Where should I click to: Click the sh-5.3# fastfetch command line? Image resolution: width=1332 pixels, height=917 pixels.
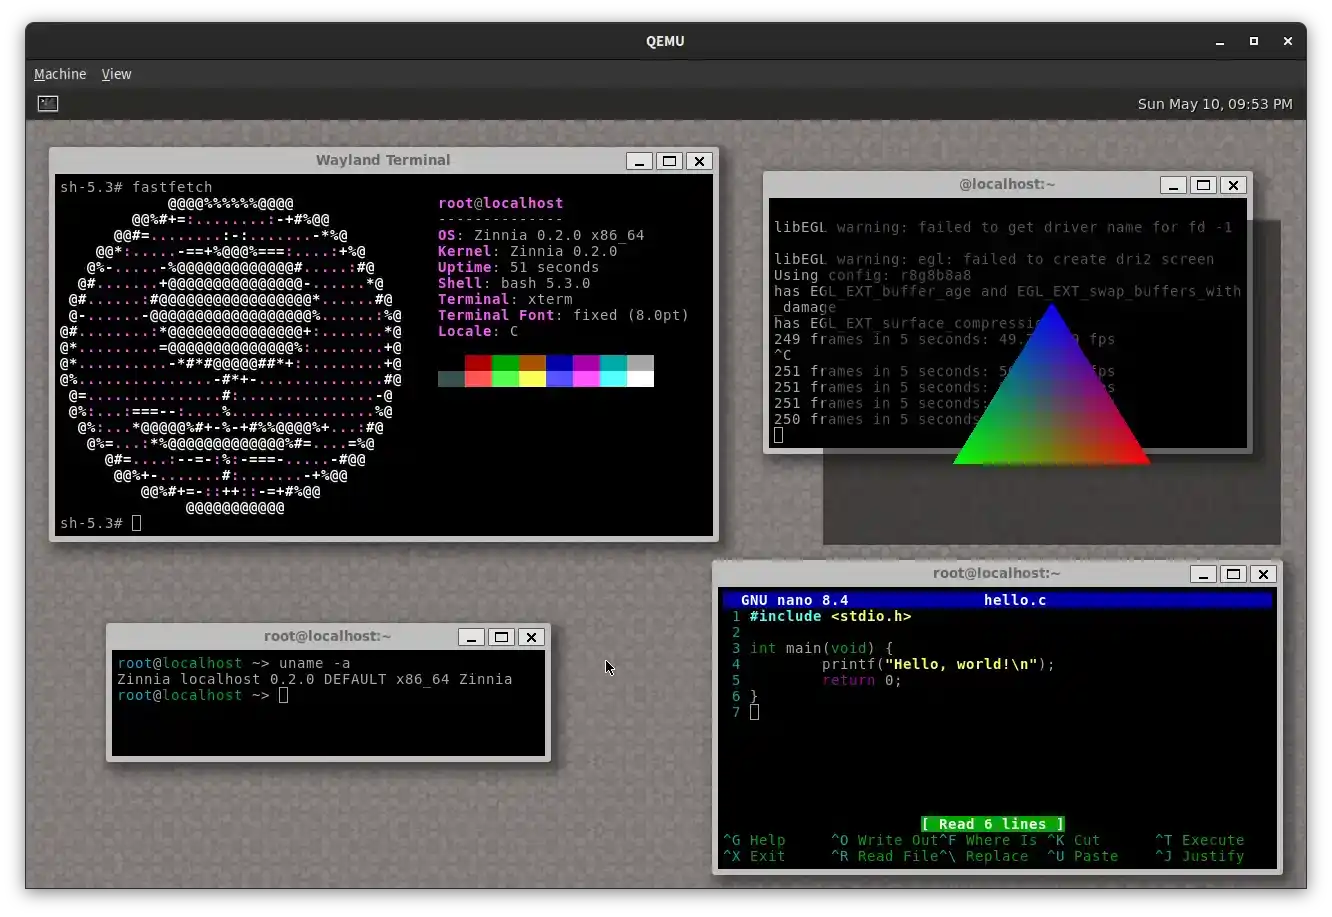[x=136, y=187]
